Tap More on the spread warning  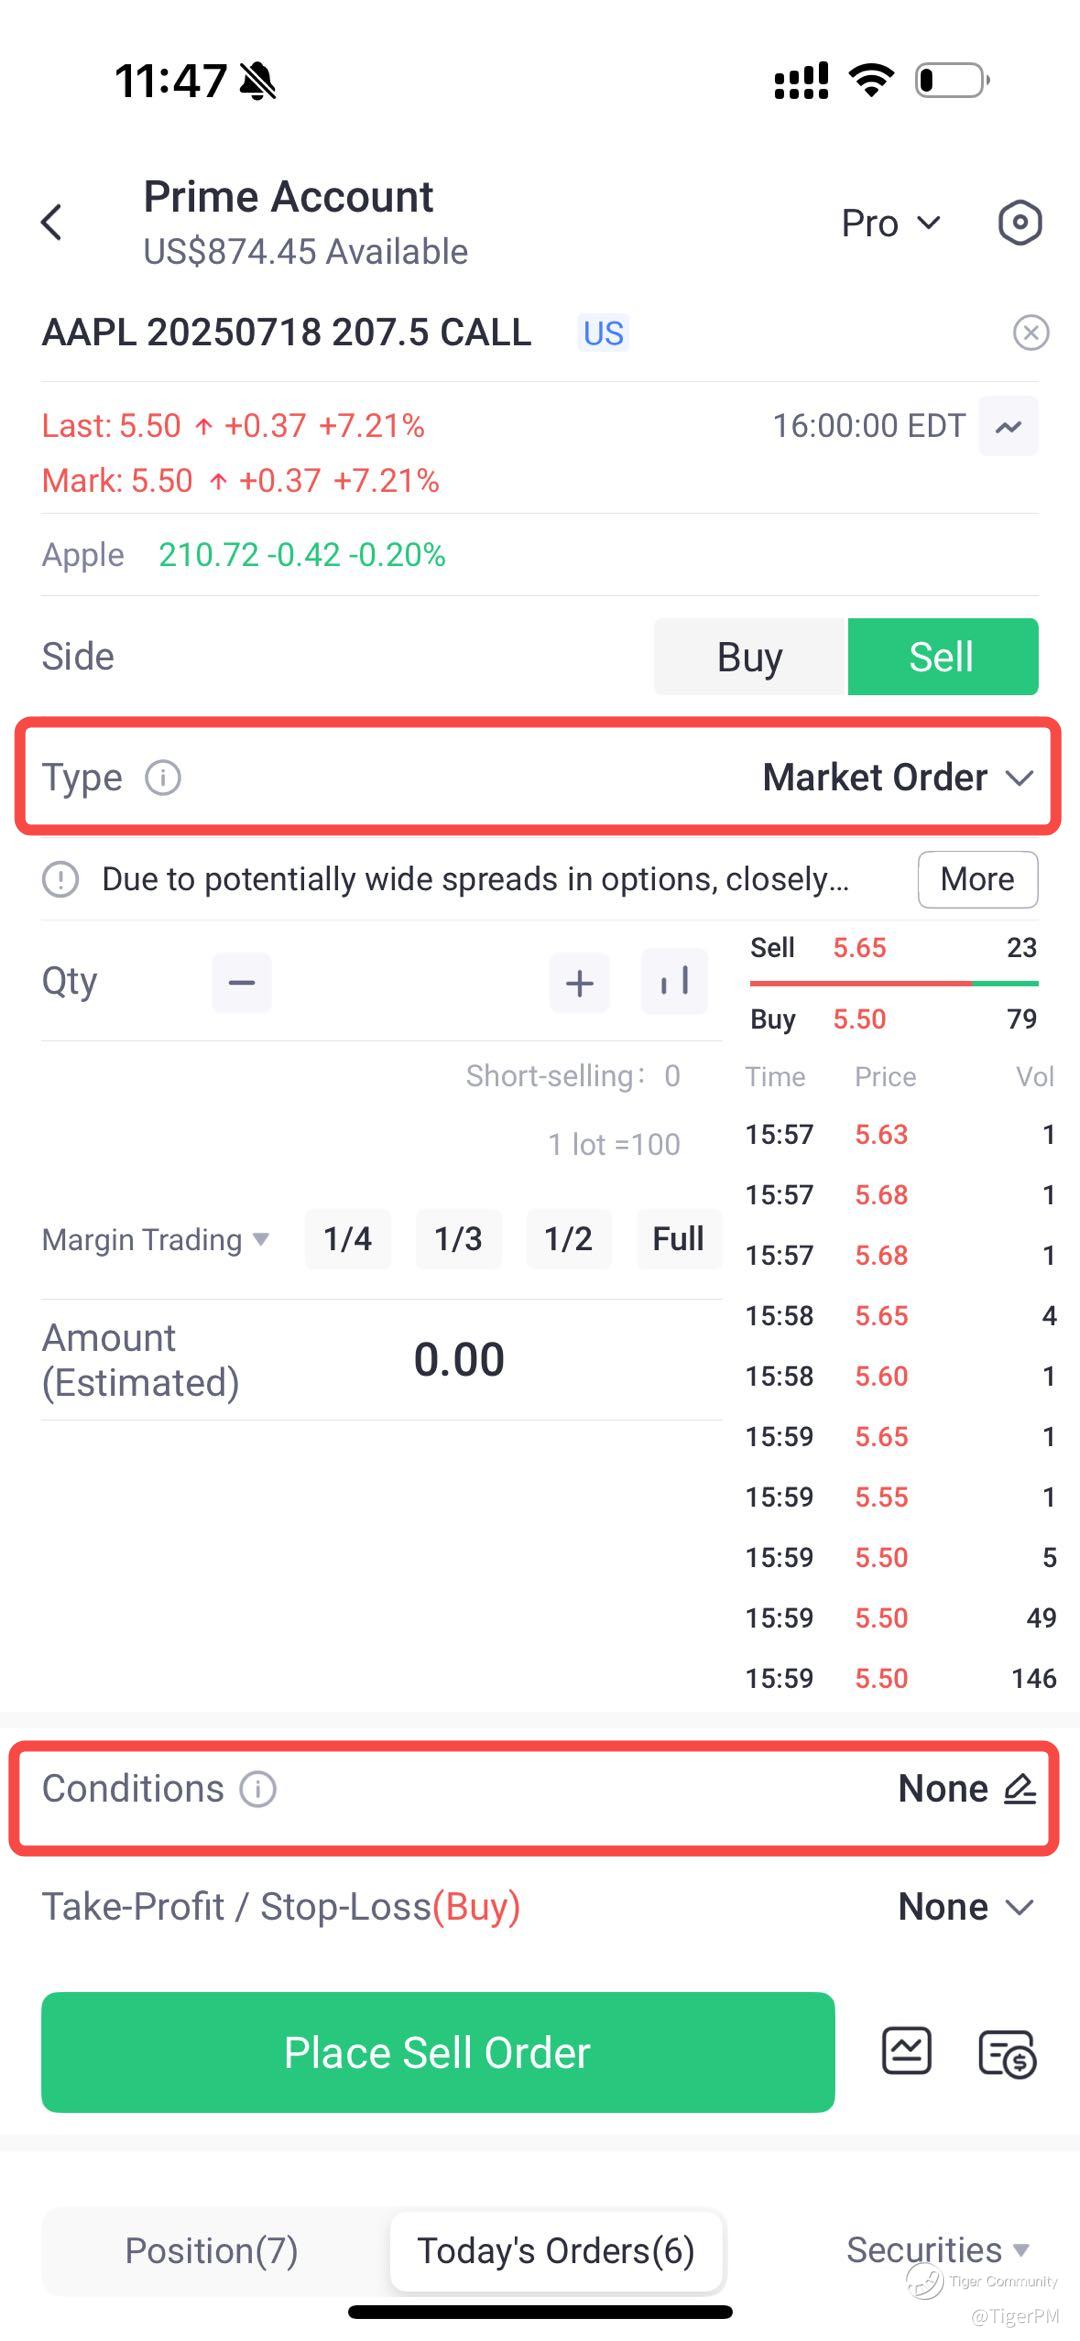click(977, 879)
